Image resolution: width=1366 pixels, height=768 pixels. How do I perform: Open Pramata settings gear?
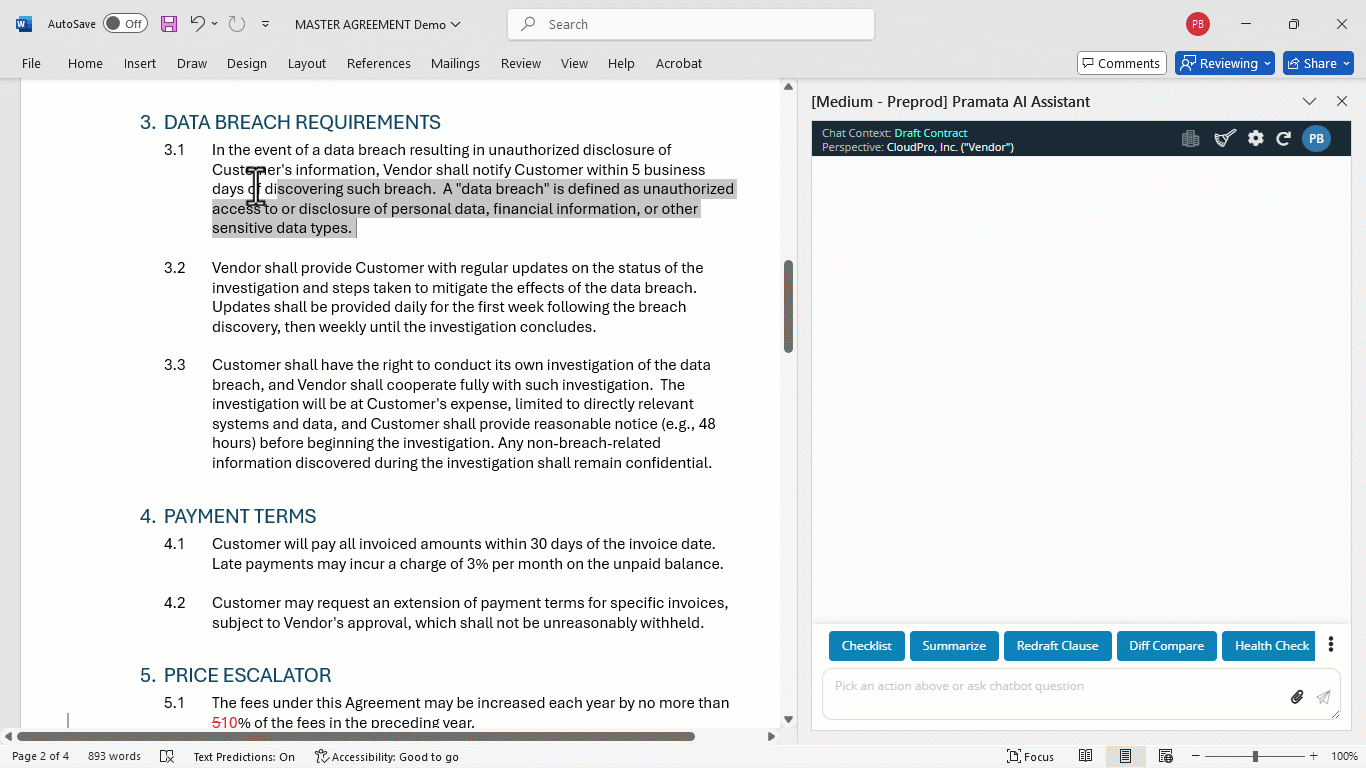pos(1256,139)
